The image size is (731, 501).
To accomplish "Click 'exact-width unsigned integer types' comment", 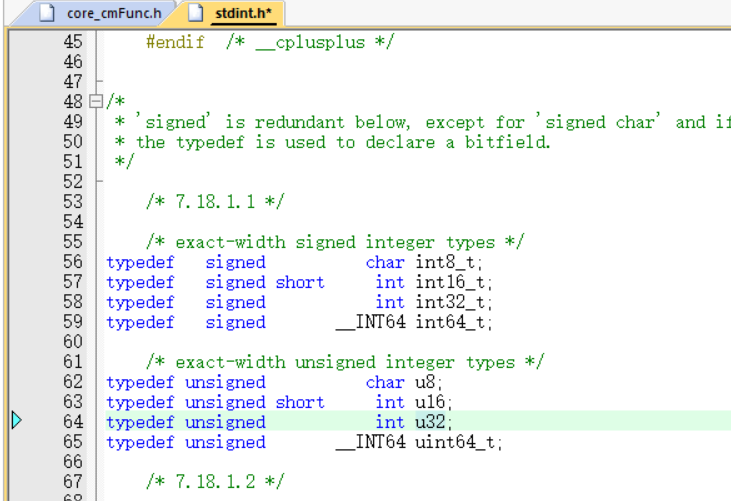I will click(345, 362).
